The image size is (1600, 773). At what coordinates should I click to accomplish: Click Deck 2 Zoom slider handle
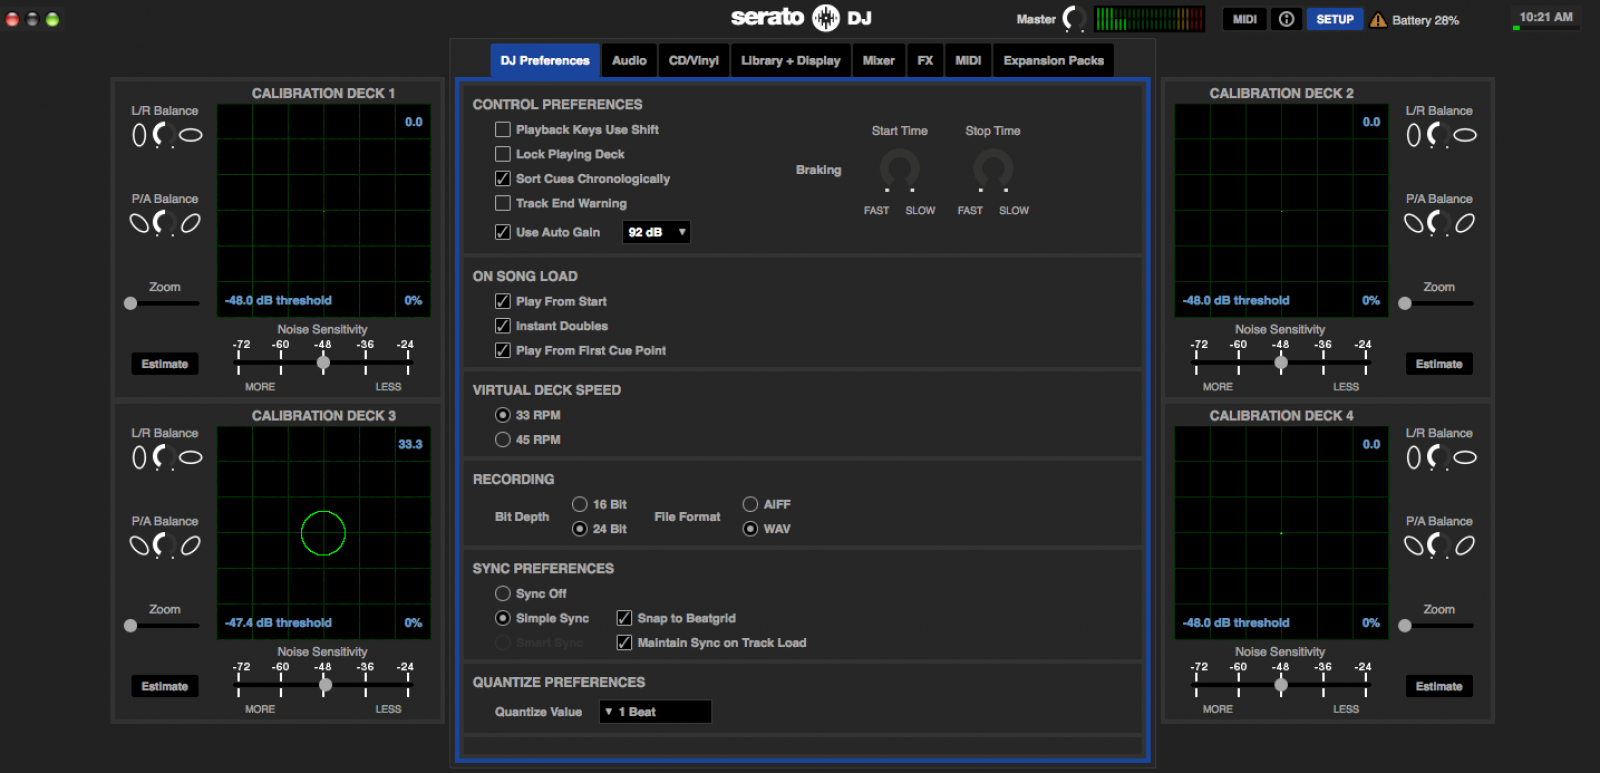pos(1405,303)
